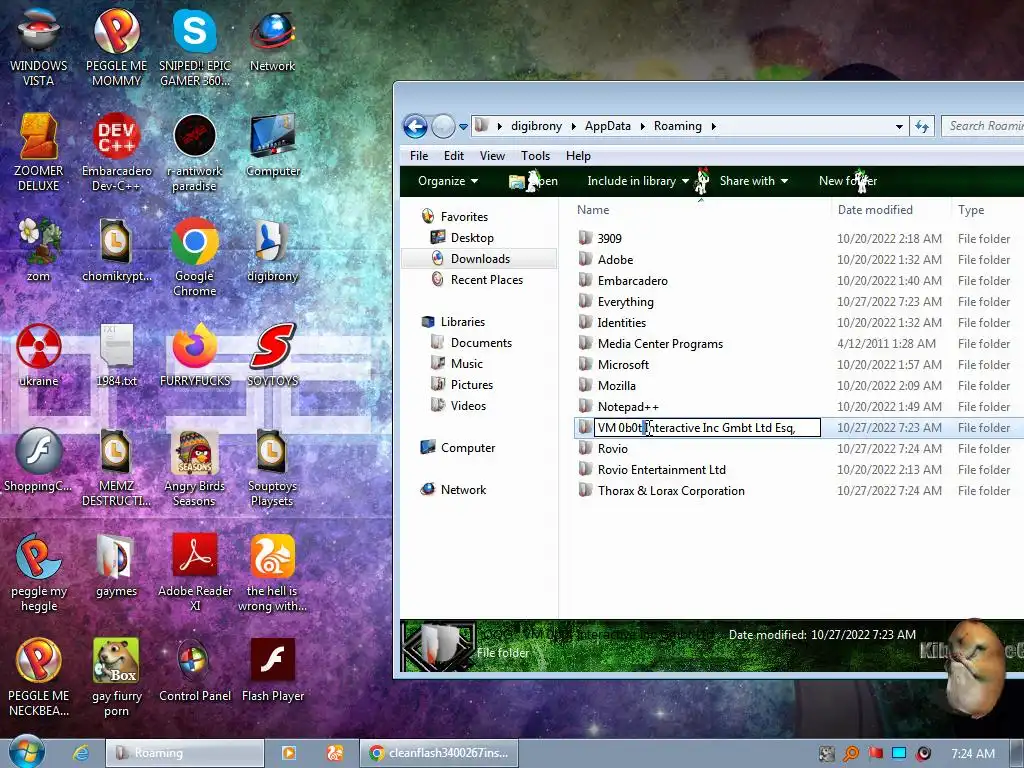Viewport: 1024px width, 768px height.
Task: Select Thorax & Lorax Corporation folder
Action: click(671, 490)
